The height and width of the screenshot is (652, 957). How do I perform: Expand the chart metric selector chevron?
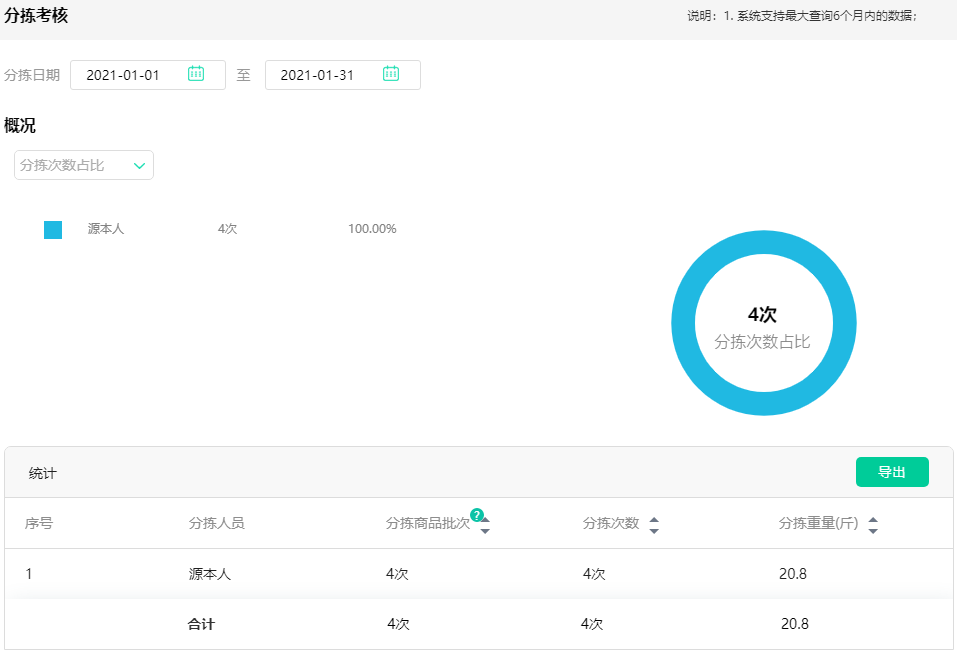click(x=141, y=165)
